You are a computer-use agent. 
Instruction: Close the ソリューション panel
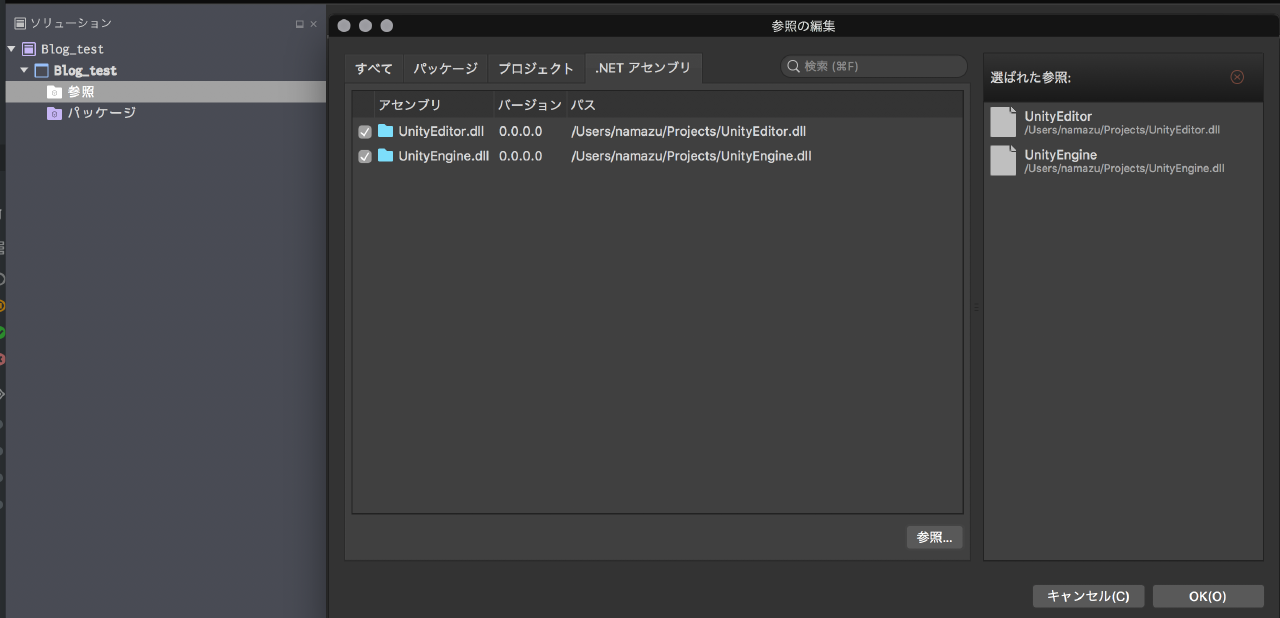point(313,24)
